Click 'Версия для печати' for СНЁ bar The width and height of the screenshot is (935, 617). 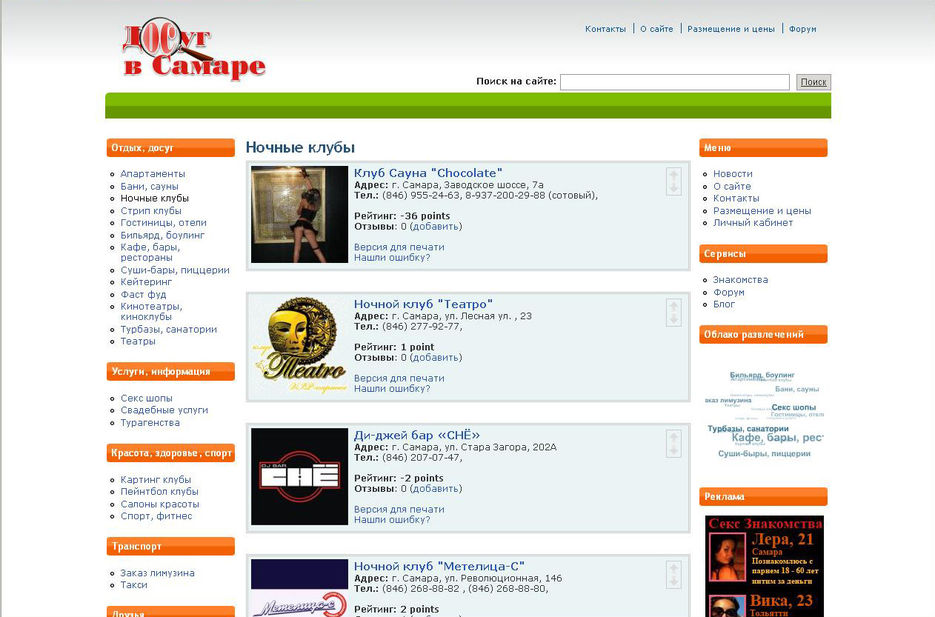[x=399, y=509]
